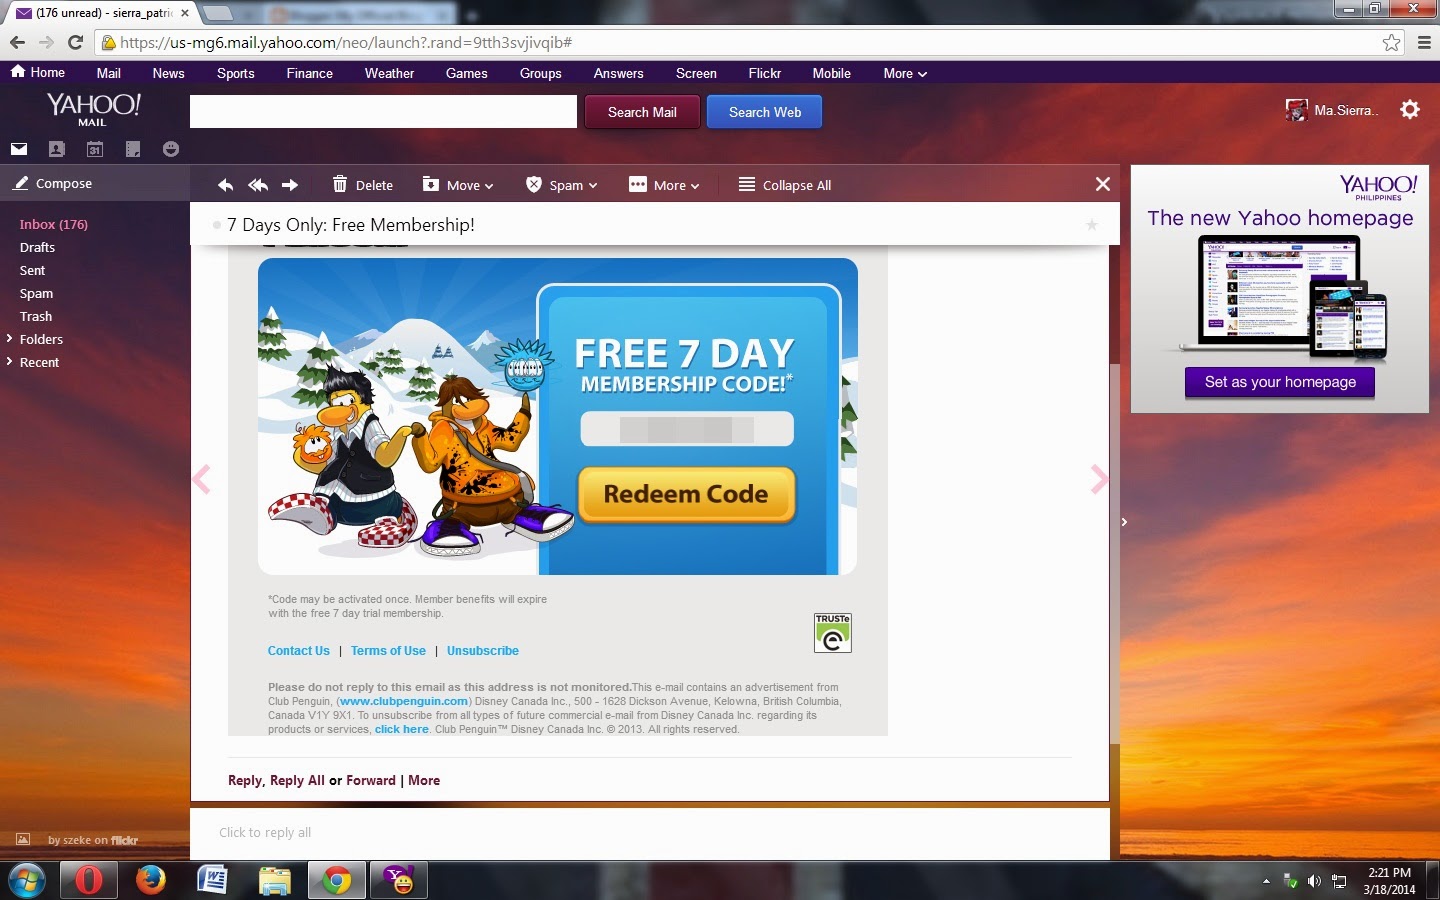Open the Trash folder

point(36,316)
